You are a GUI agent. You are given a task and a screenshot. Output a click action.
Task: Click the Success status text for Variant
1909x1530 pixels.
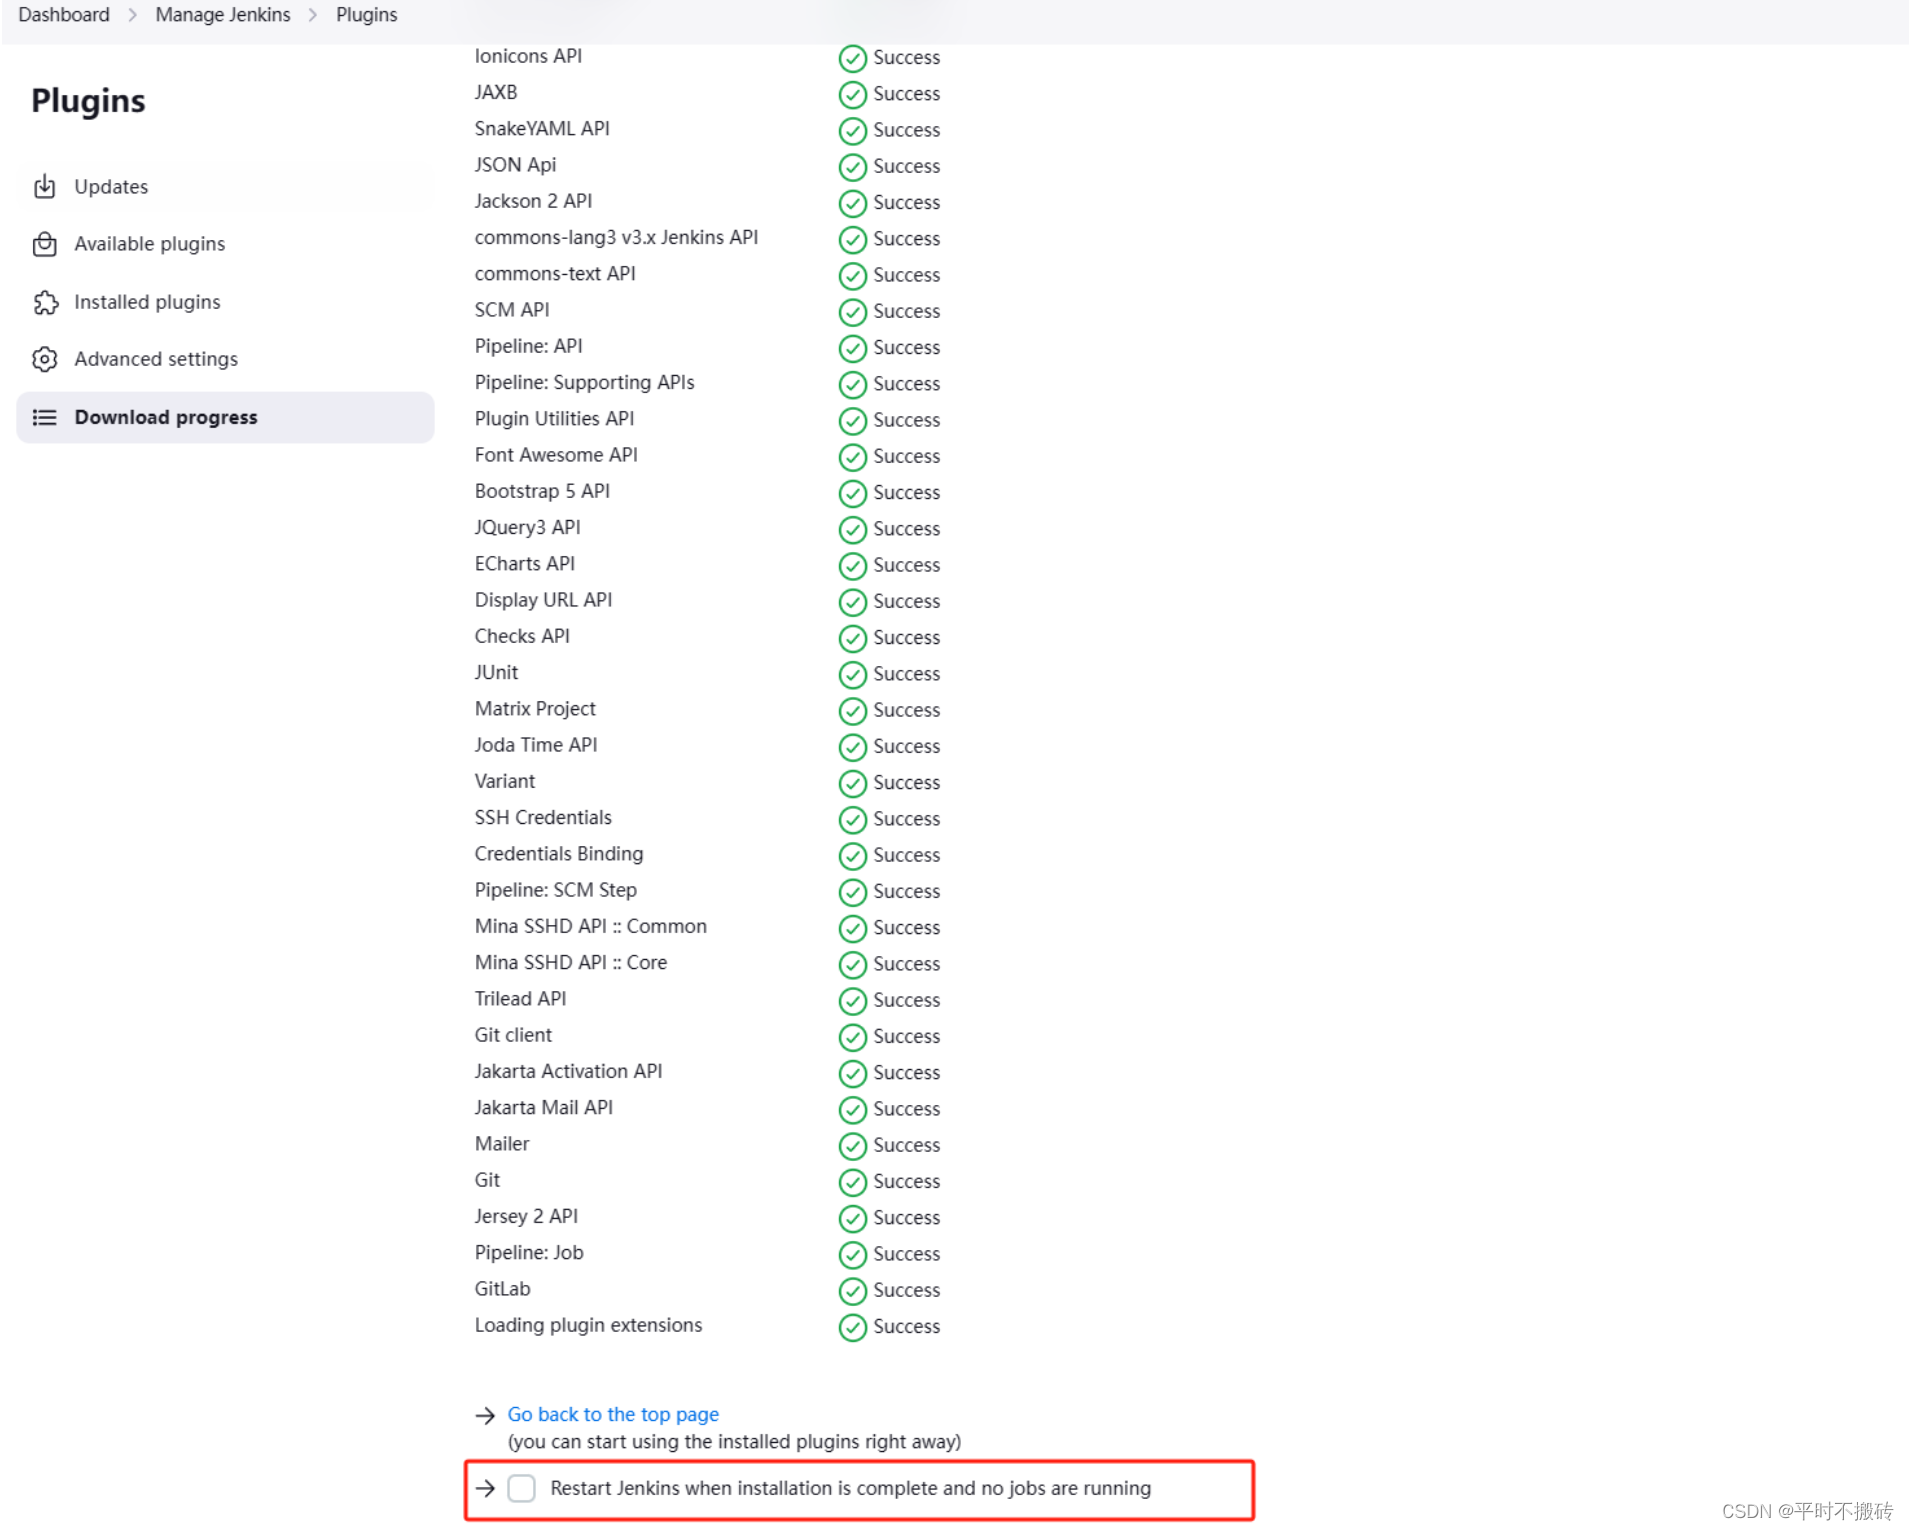point(906,782)
